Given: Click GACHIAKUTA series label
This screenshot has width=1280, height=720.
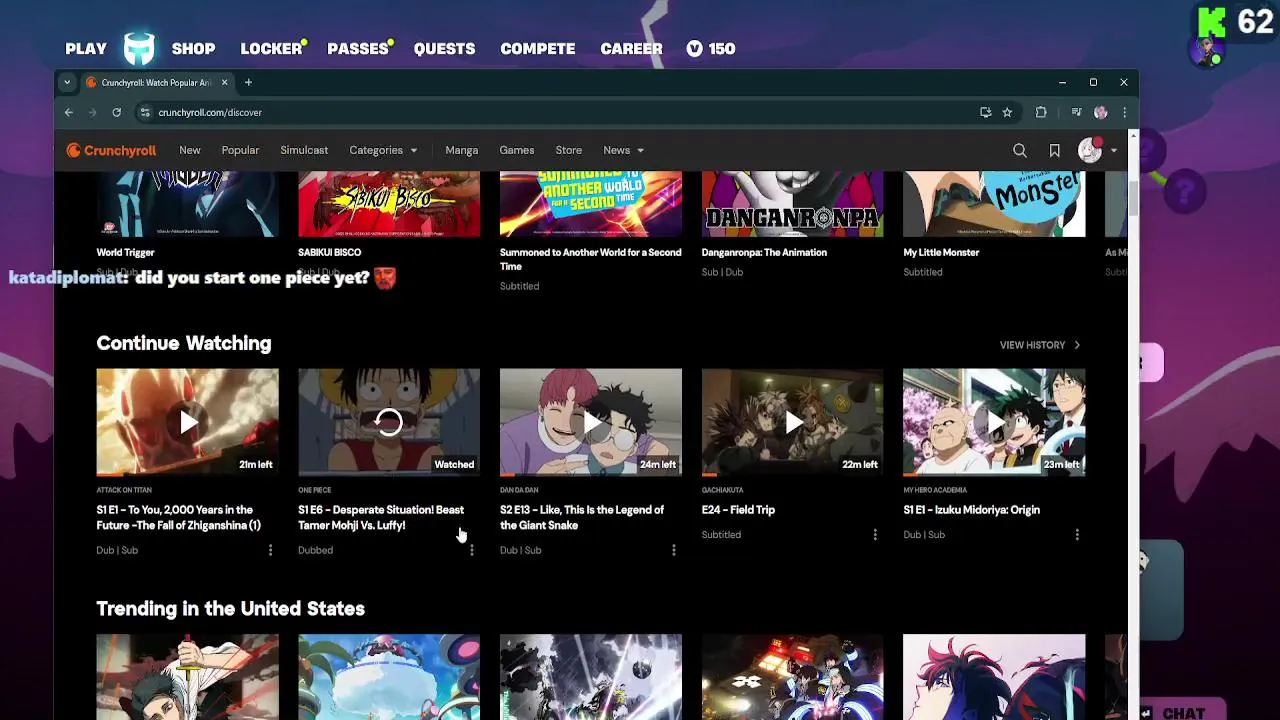Looking at the screenshot, I should click(721, 490).
